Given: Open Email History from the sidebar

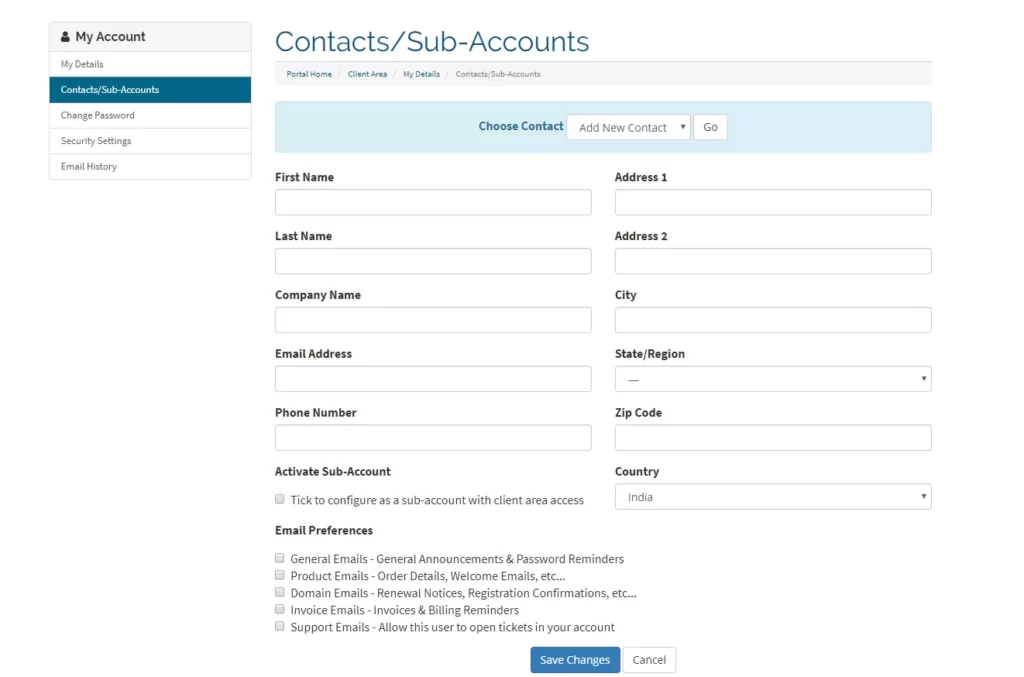Looking at the screenshot, I should click(x=86, y=166).
